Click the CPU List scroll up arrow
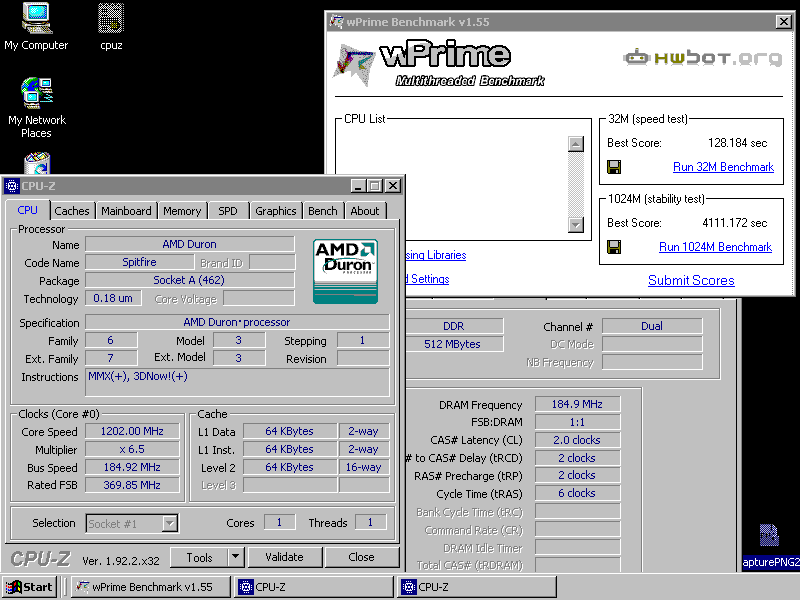This screenshot has height=600, width=800. click(576, 144)
